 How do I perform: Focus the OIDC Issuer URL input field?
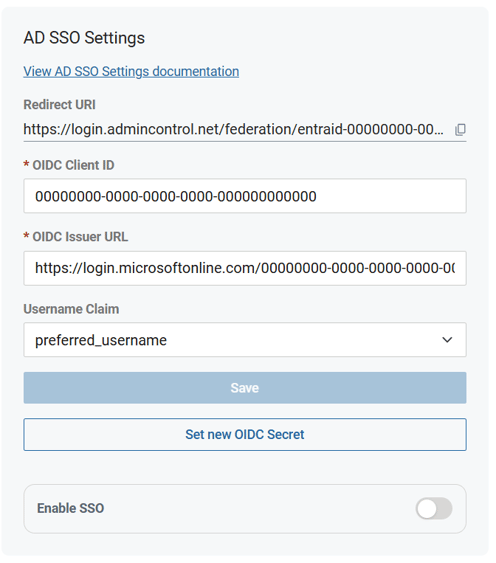point(245,268)
